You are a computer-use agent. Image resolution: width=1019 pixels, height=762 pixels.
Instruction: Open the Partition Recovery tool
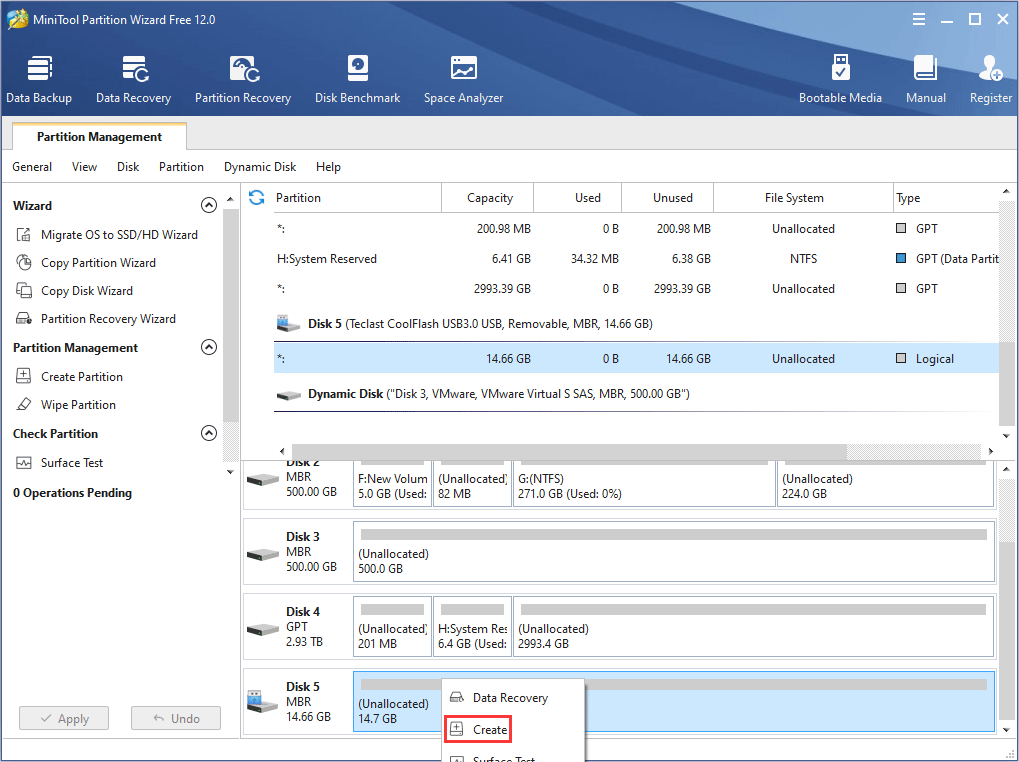click(243, 79)
